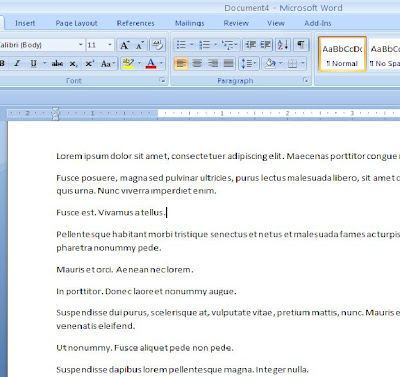The image size is (400, 377).
Task: Click the Bullets list icon
Action: [181, 45]
